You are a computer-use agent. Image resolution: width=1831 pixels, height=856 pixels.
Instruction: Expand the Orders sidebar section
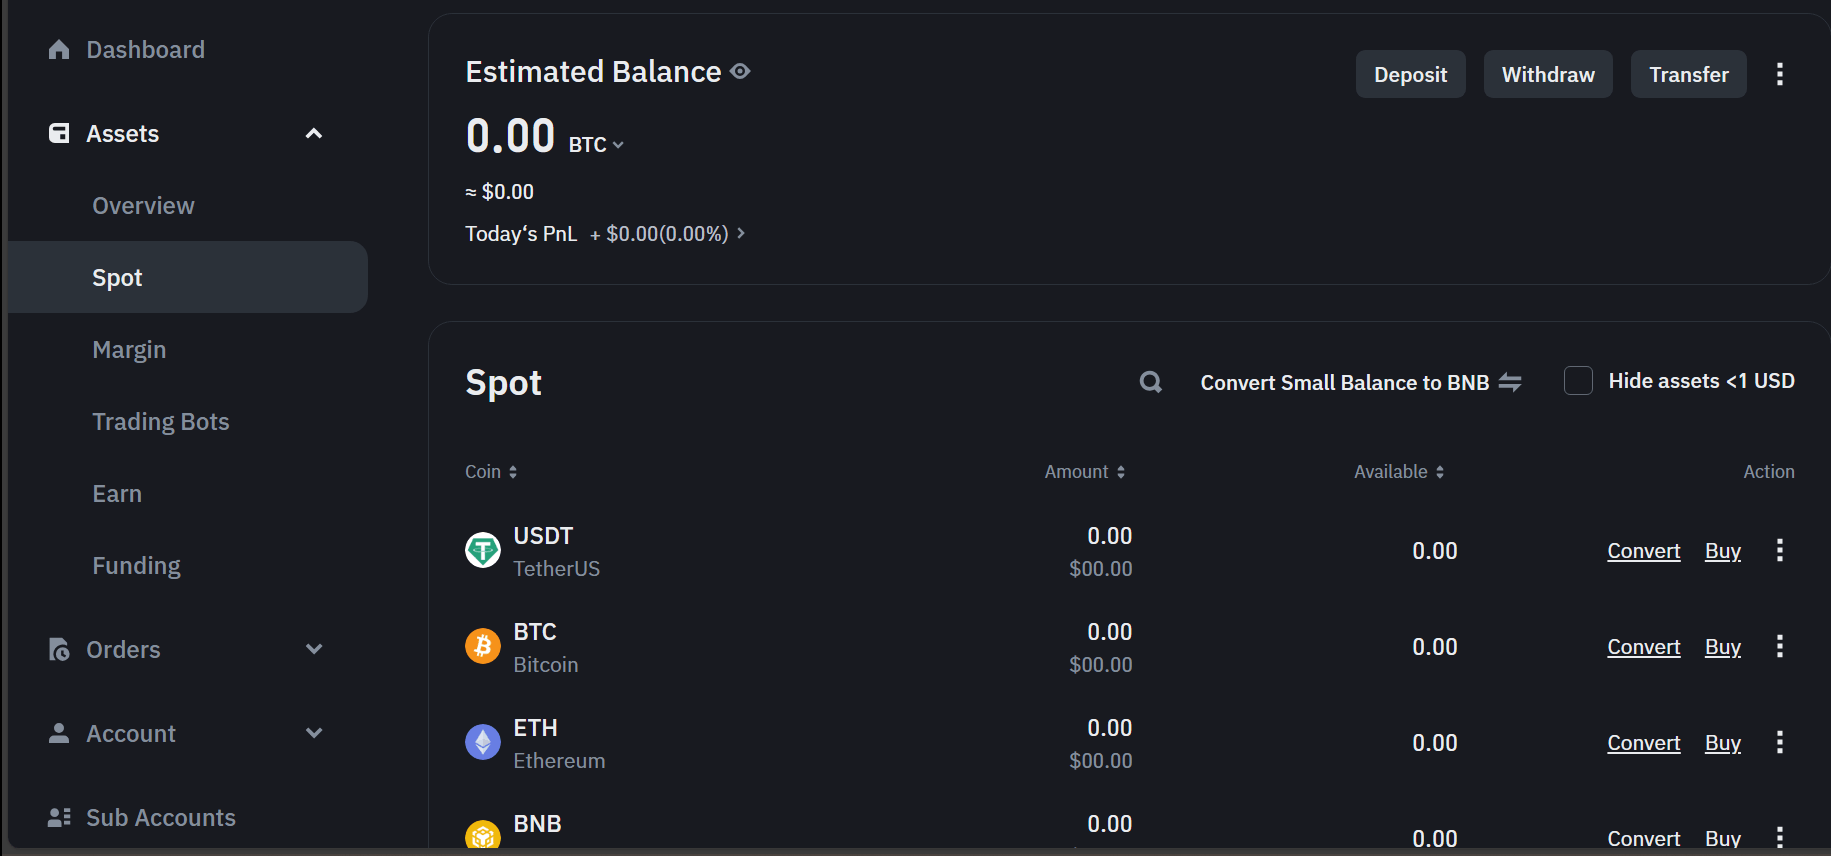(313, 649)
